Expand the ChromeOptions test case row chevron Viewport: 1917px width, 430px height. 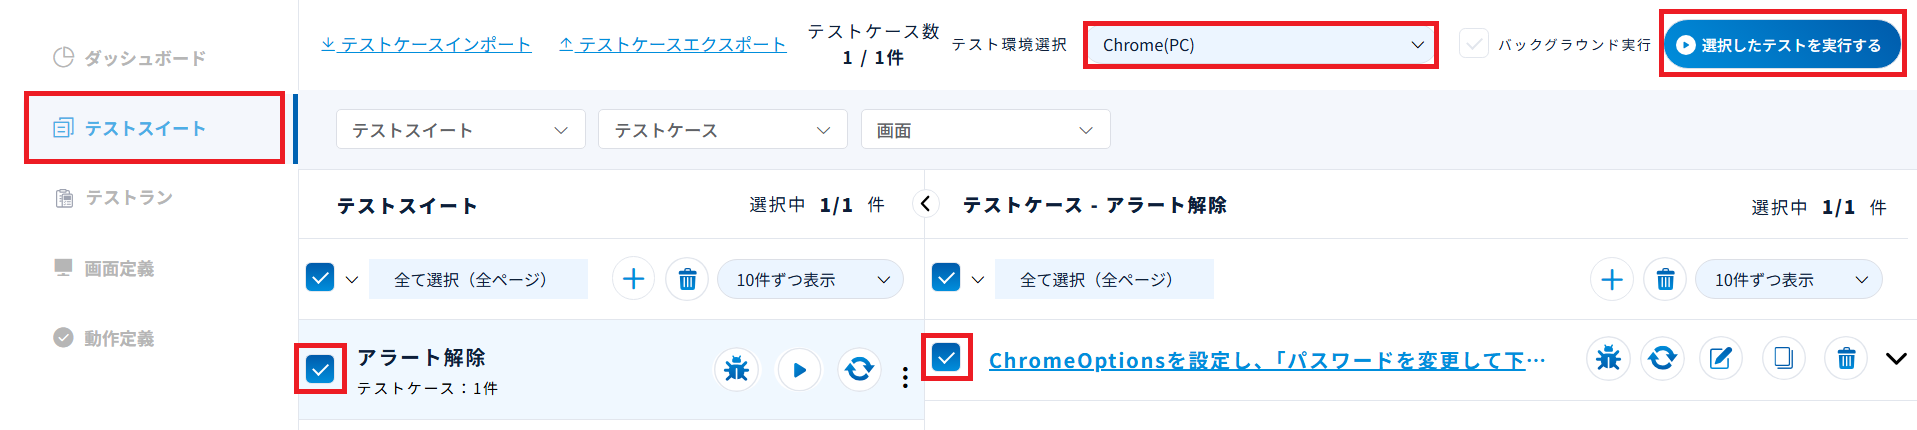(1895, 358)
